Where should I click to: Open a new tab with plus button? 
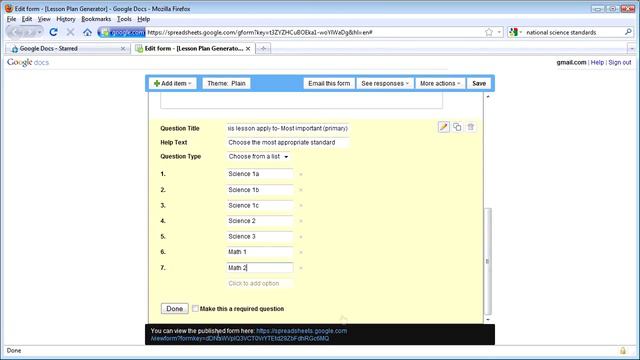(x=263, y=49)
